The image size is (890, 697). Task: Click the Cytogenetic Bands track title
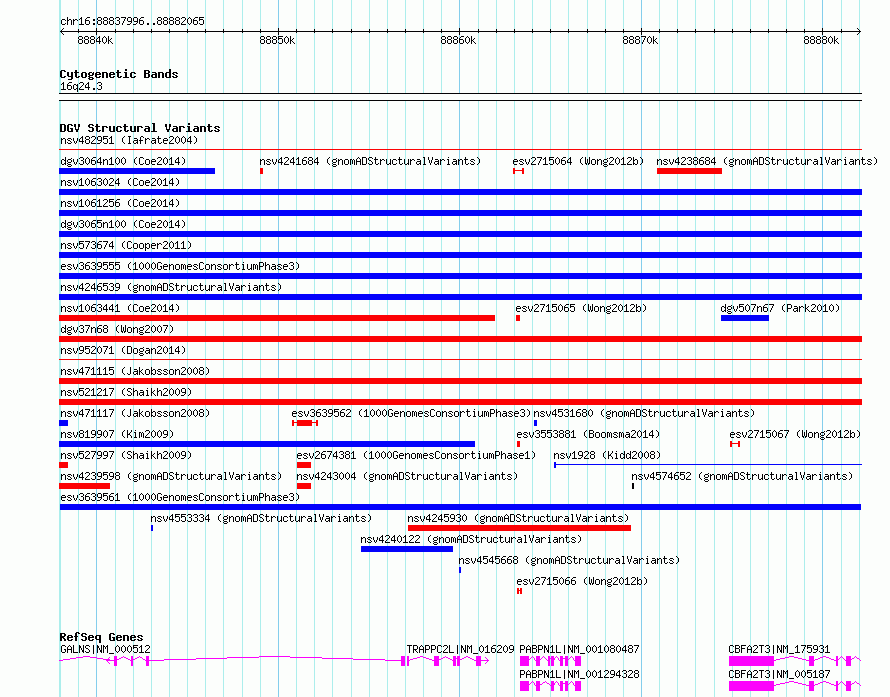119,74
